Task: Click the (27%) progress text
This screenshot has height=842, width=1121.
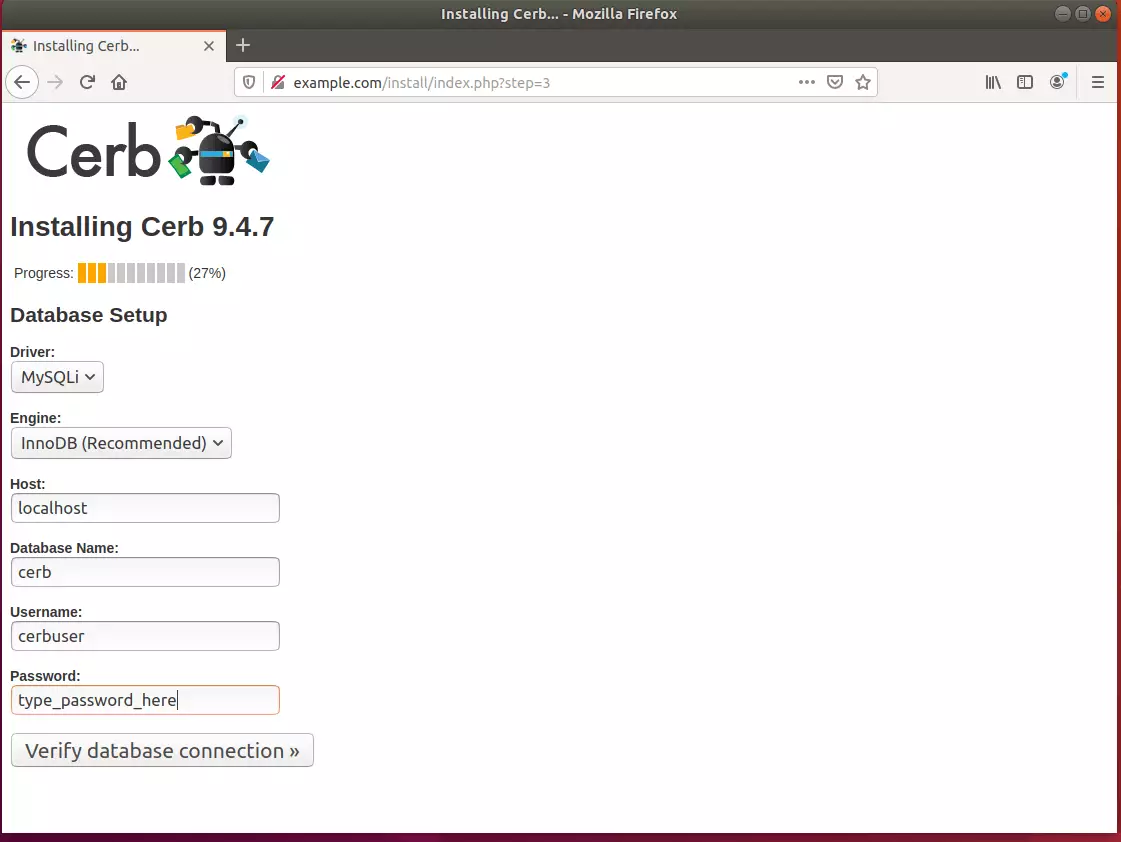Action: (x=207, y=273)
